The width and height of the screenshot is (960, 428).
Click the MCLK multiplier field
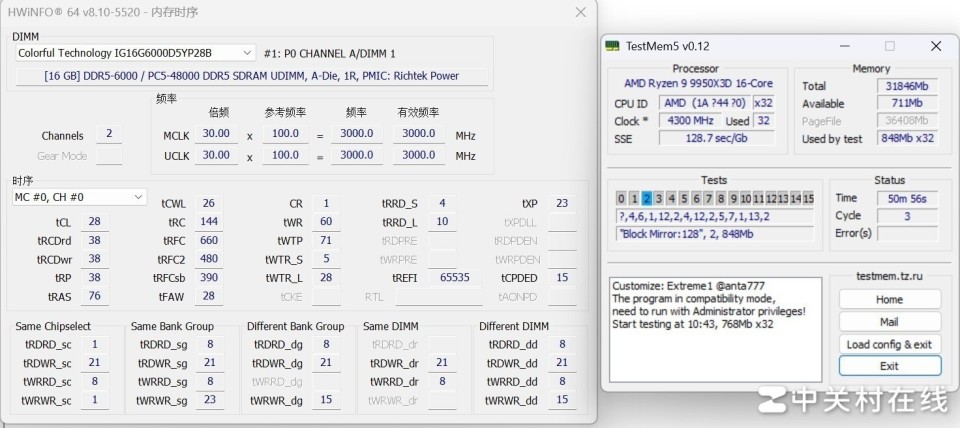point(215,134)
